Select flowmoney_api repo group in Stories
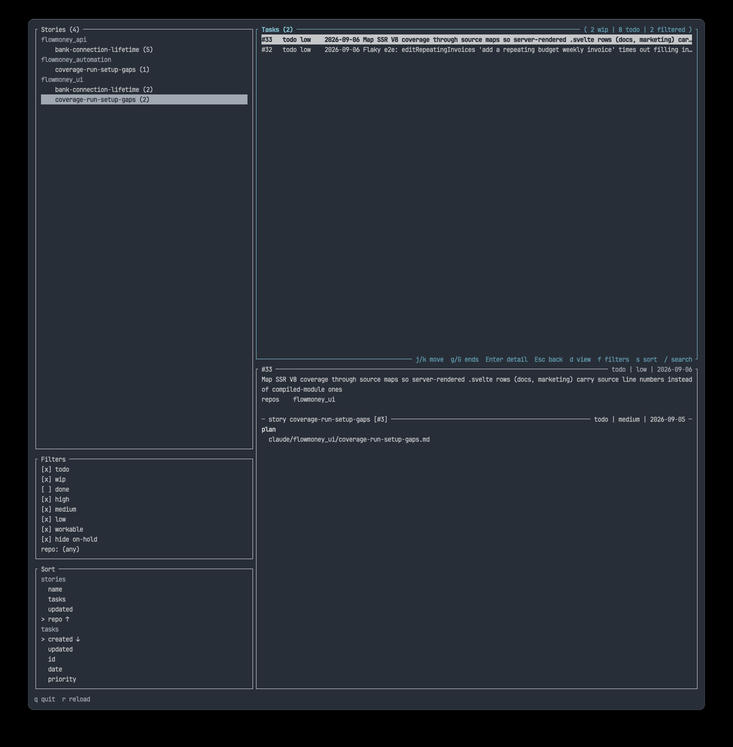Image resolution: width=733 pixels, height=747 pixels. 64,40
